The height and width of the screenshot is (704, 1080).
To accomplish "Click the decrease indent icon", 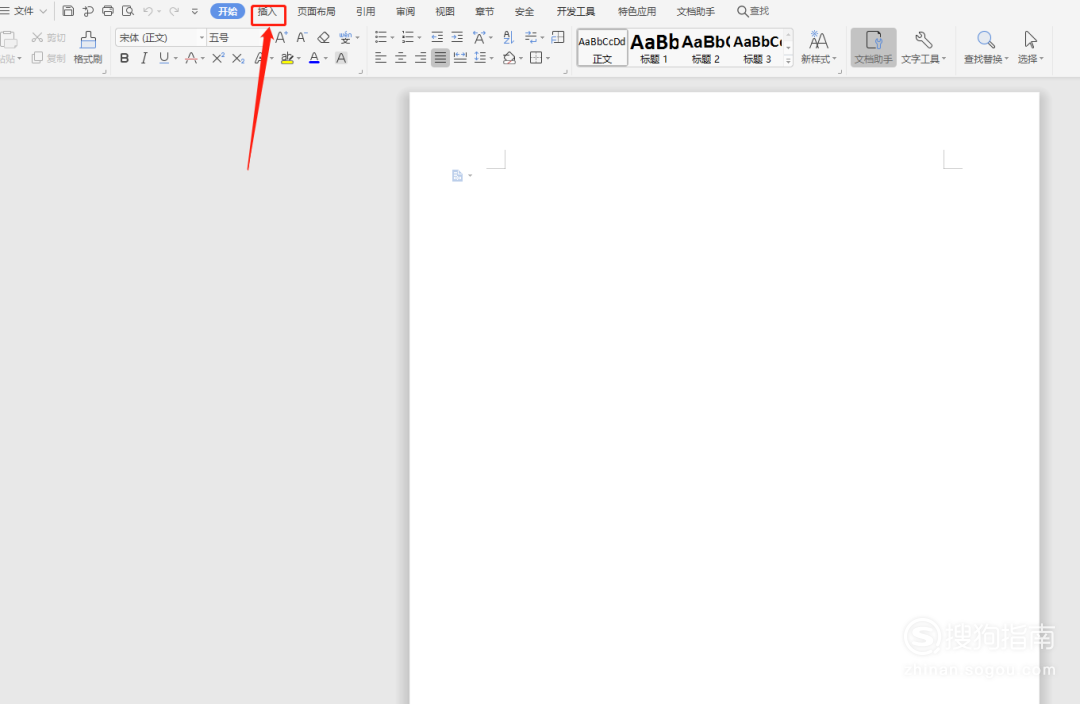I will click(x=437, y=37).
